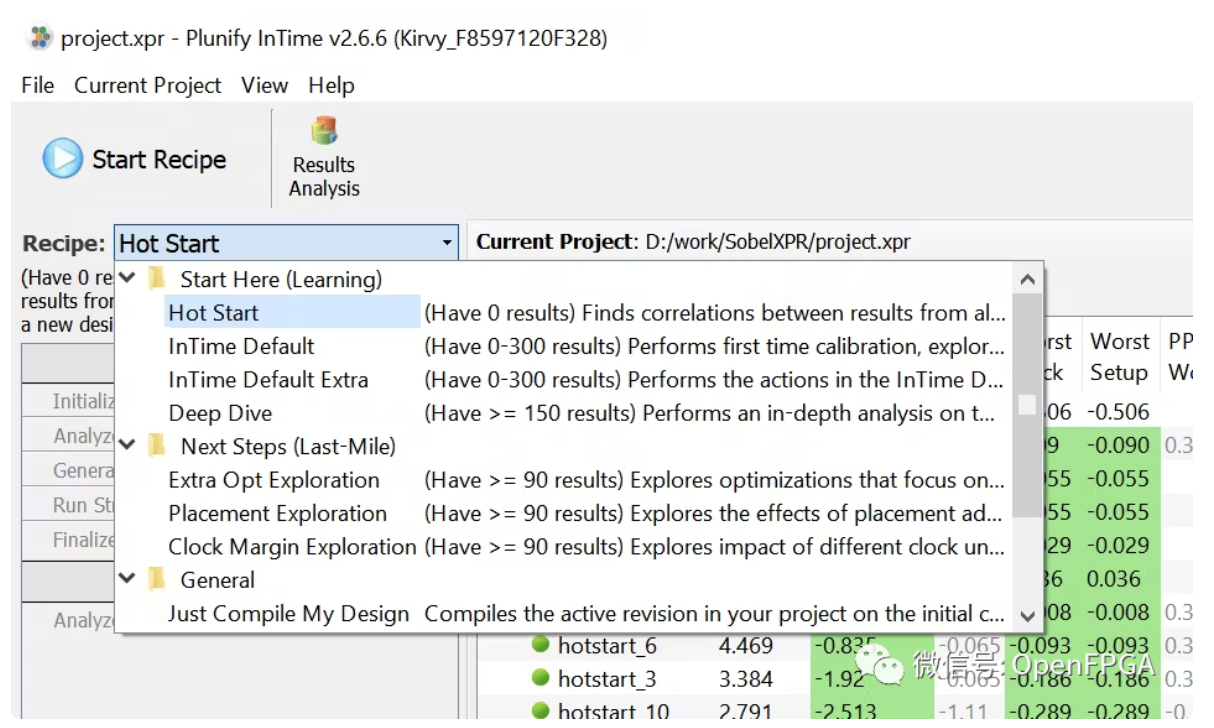Collapse the Start Here (Learning) group
Viewport: 1214px width, 728px height.
pos(128,279)
